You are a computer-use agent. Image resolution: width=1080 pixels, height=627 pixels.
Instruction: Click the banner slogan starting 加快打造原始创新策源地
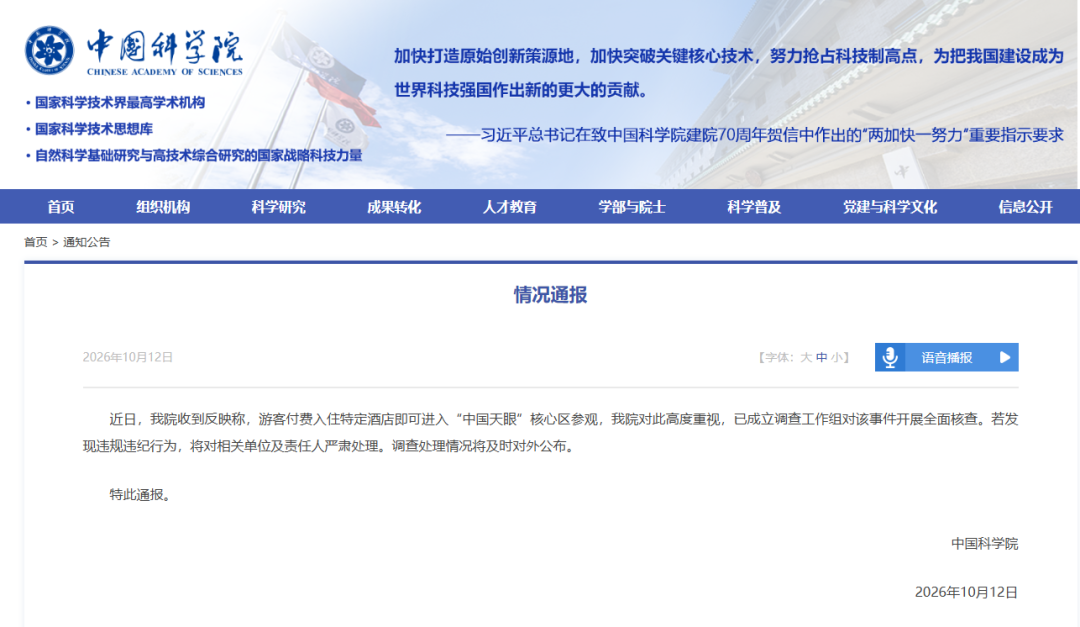(x=729, y=72)
